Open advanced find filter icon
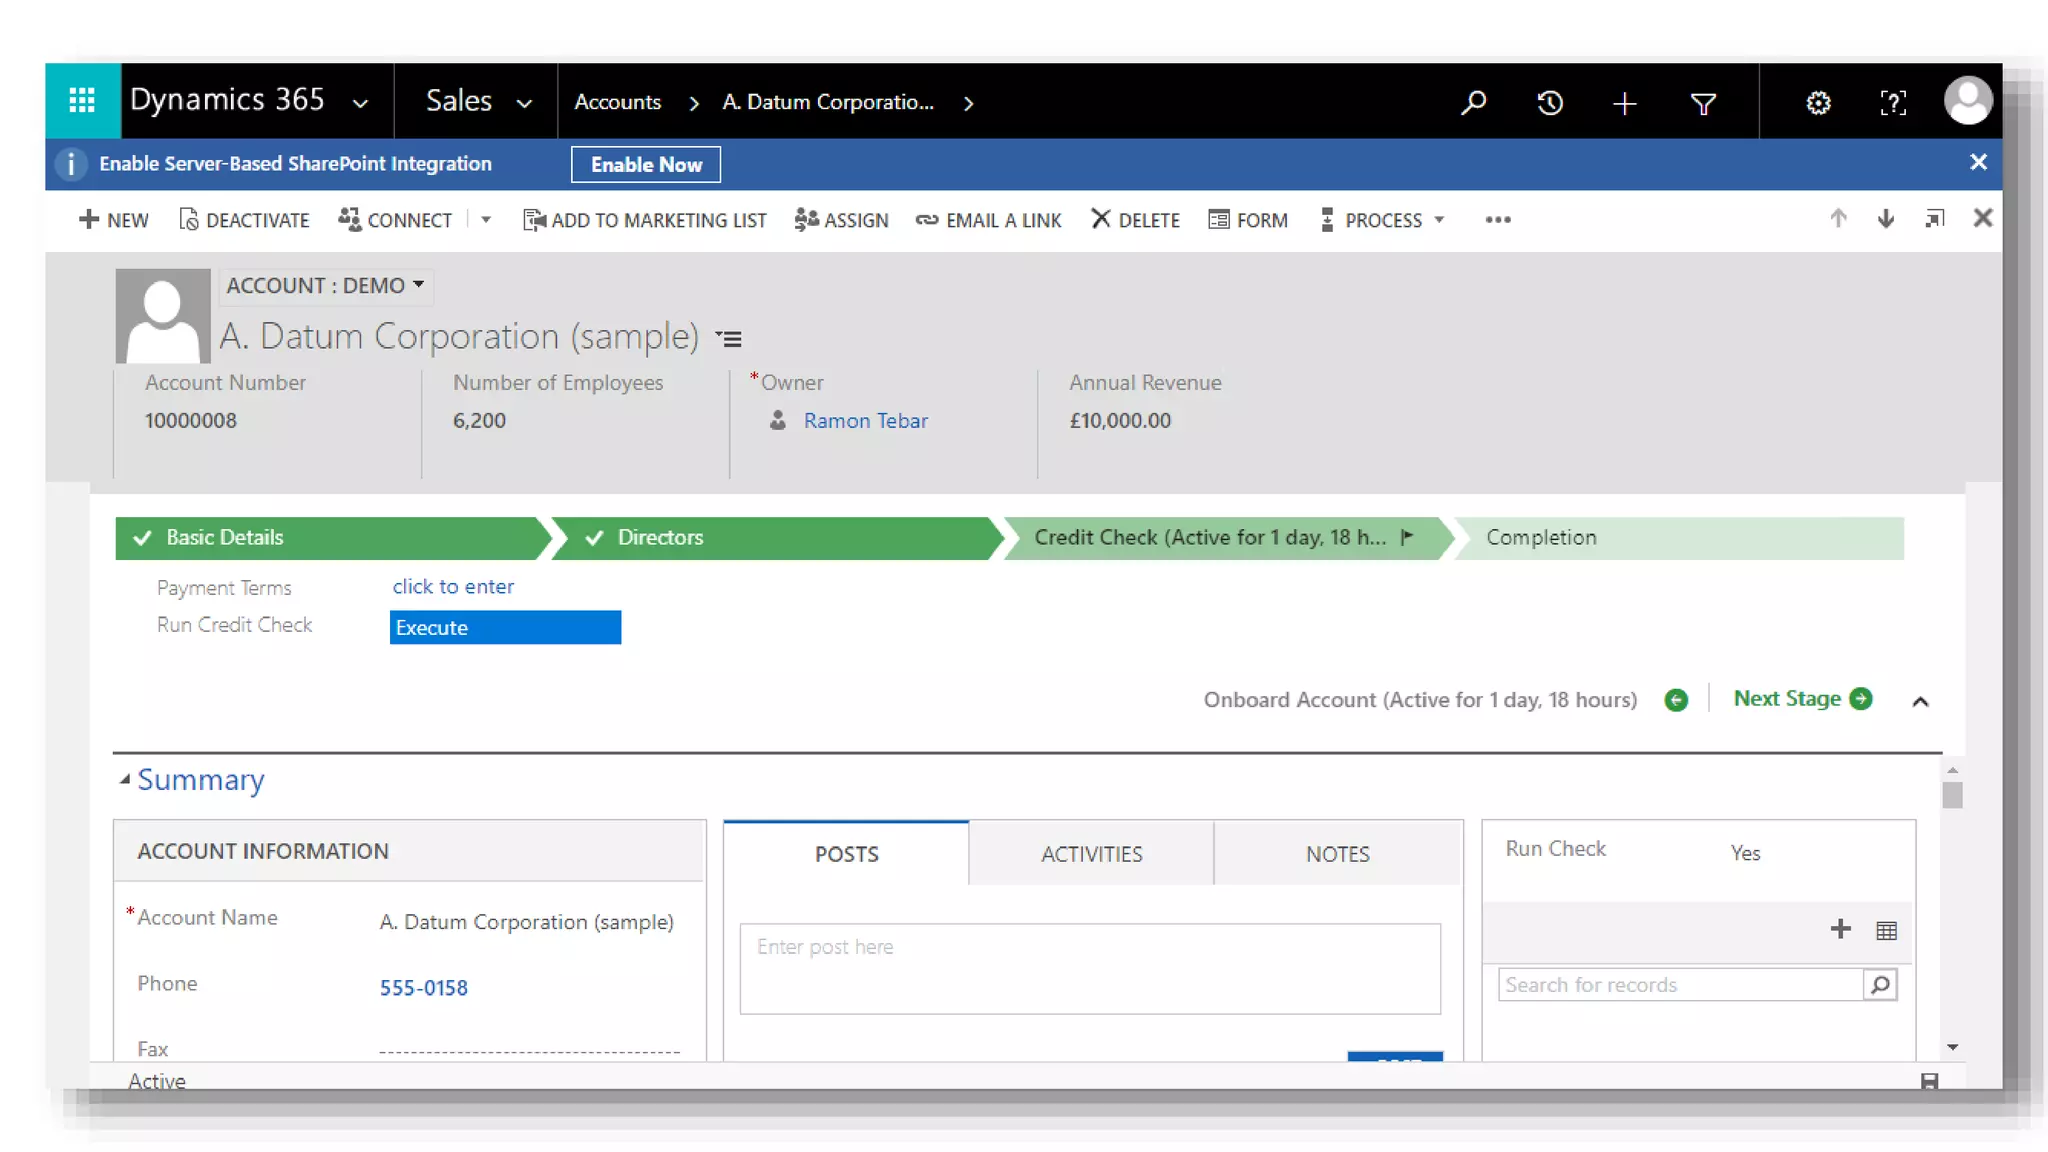Screen dimensions: 2048x1152 [1703, 103]
